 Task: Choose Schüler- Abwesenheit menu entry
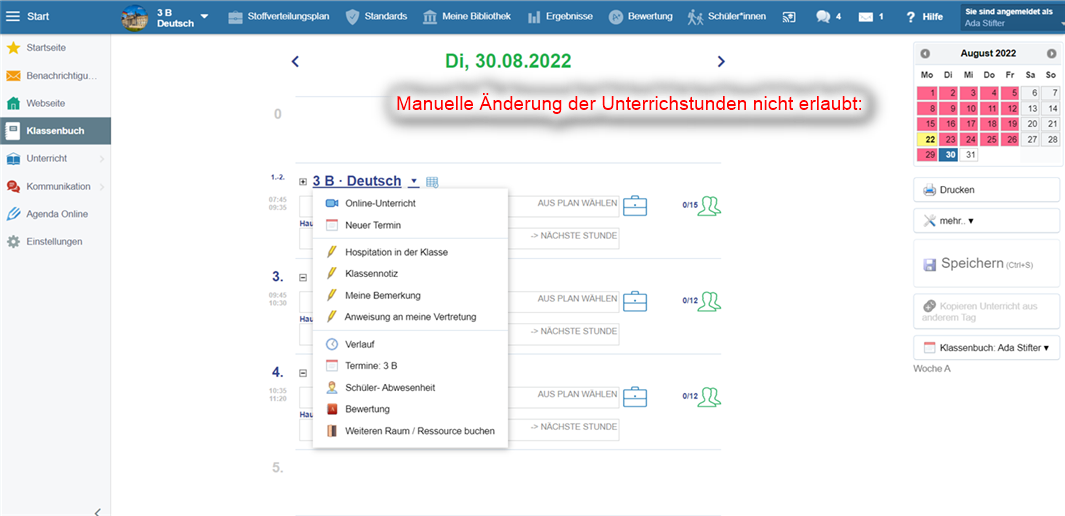click(x=389, y=387)
